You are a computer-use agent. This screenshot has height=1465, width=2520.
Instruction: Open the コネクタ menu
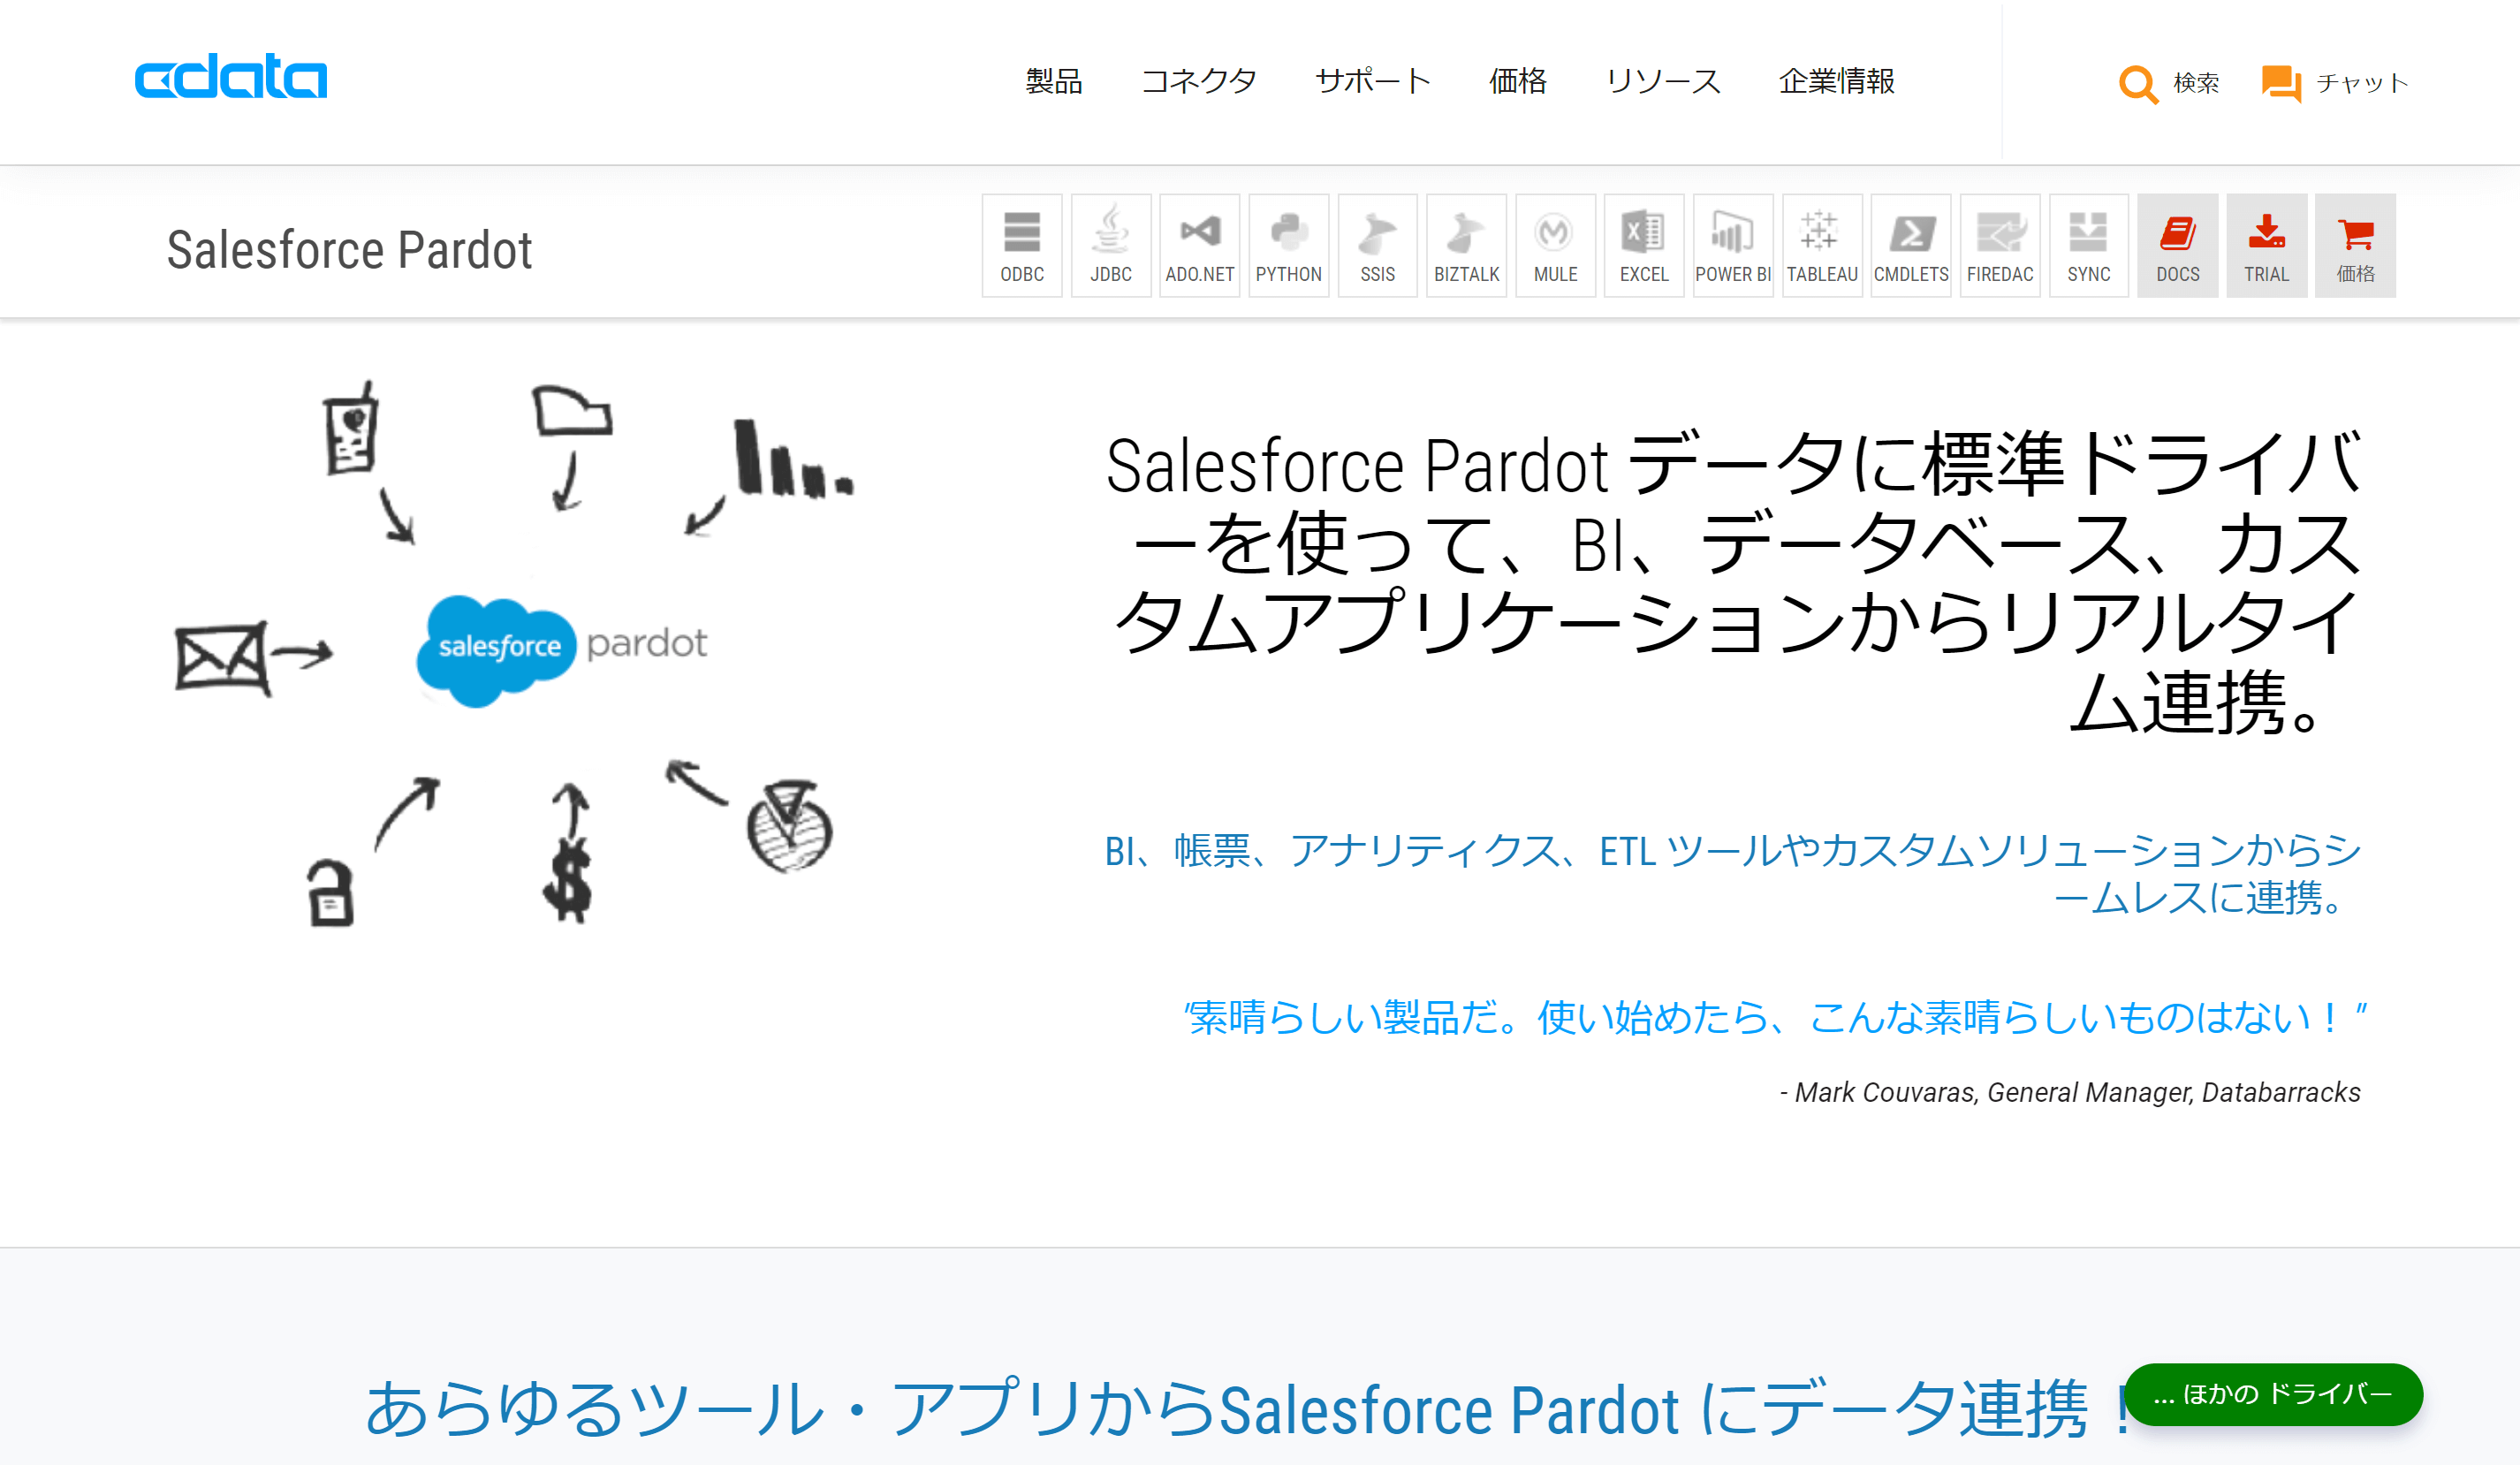coord(1201,83)
